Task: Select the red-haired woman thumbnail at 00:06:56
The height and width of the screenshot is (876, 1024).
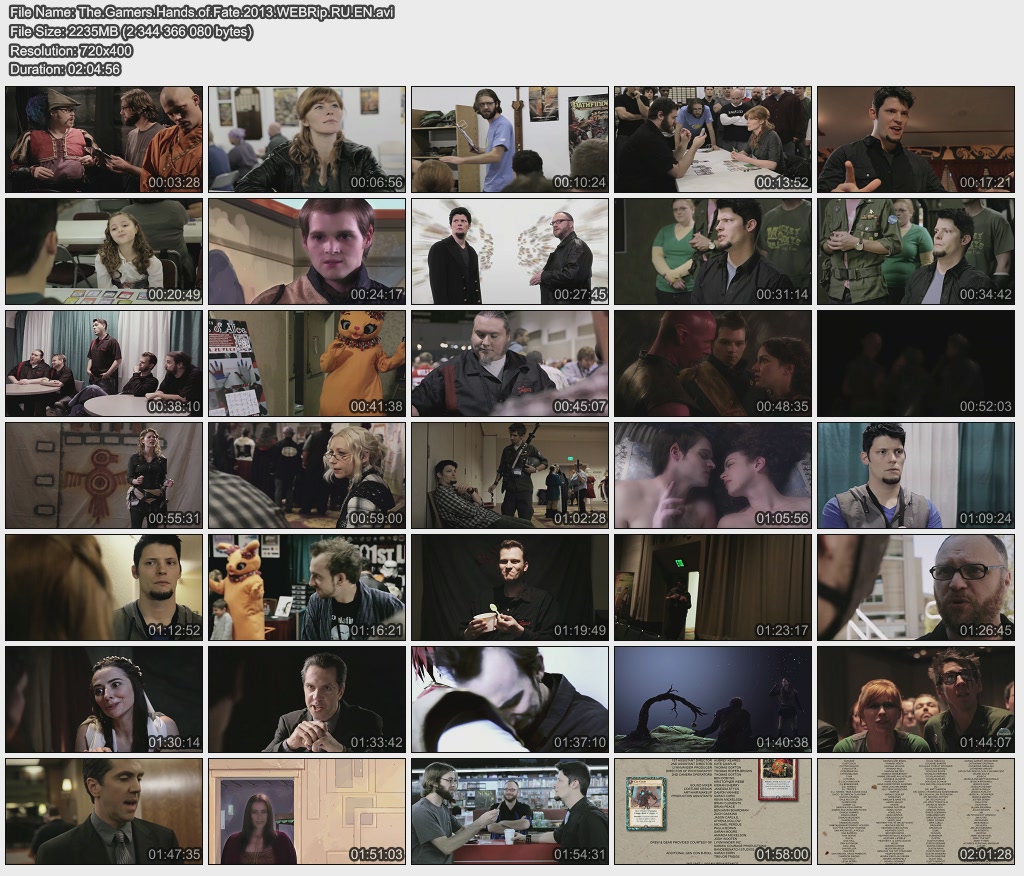Action: (x=307, y=139)
